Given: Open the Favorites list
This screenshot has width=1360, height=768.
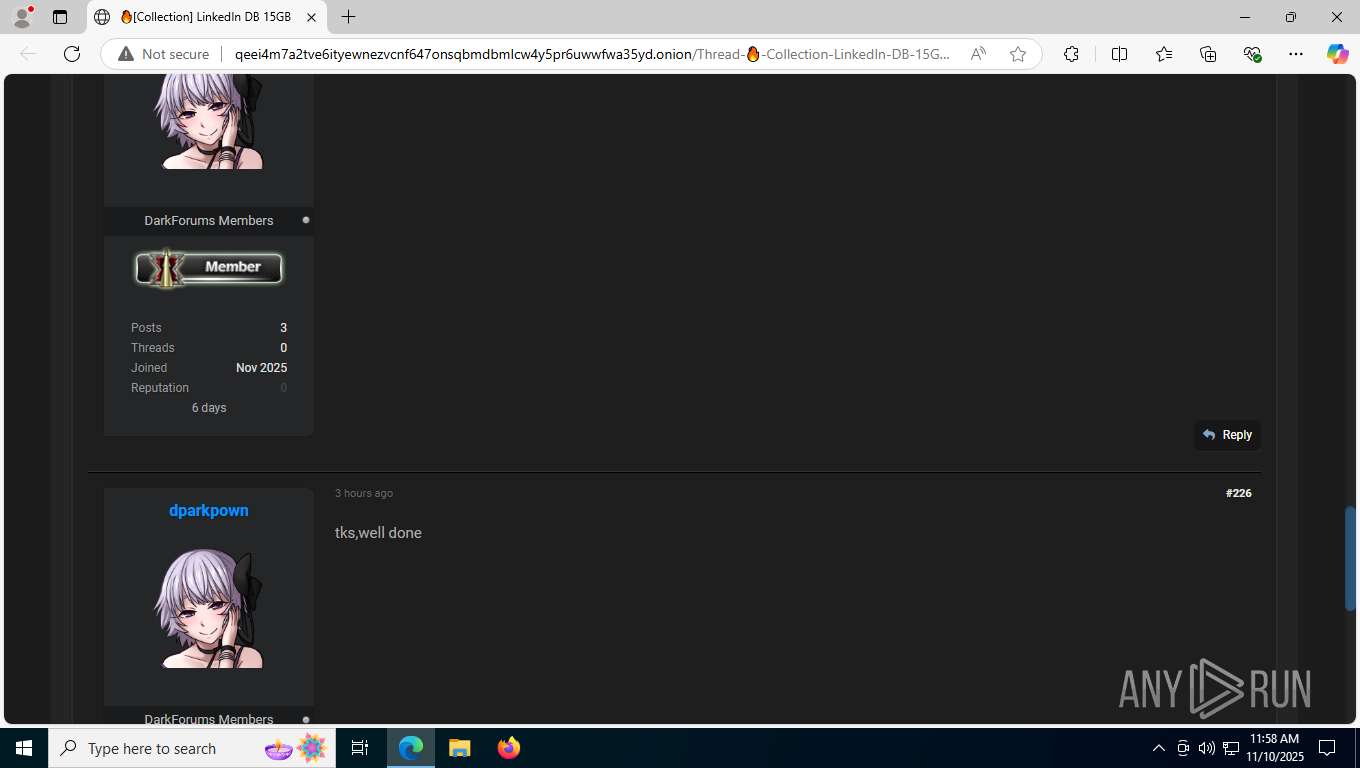Looking at the screenshot, I should [1164, 54].
